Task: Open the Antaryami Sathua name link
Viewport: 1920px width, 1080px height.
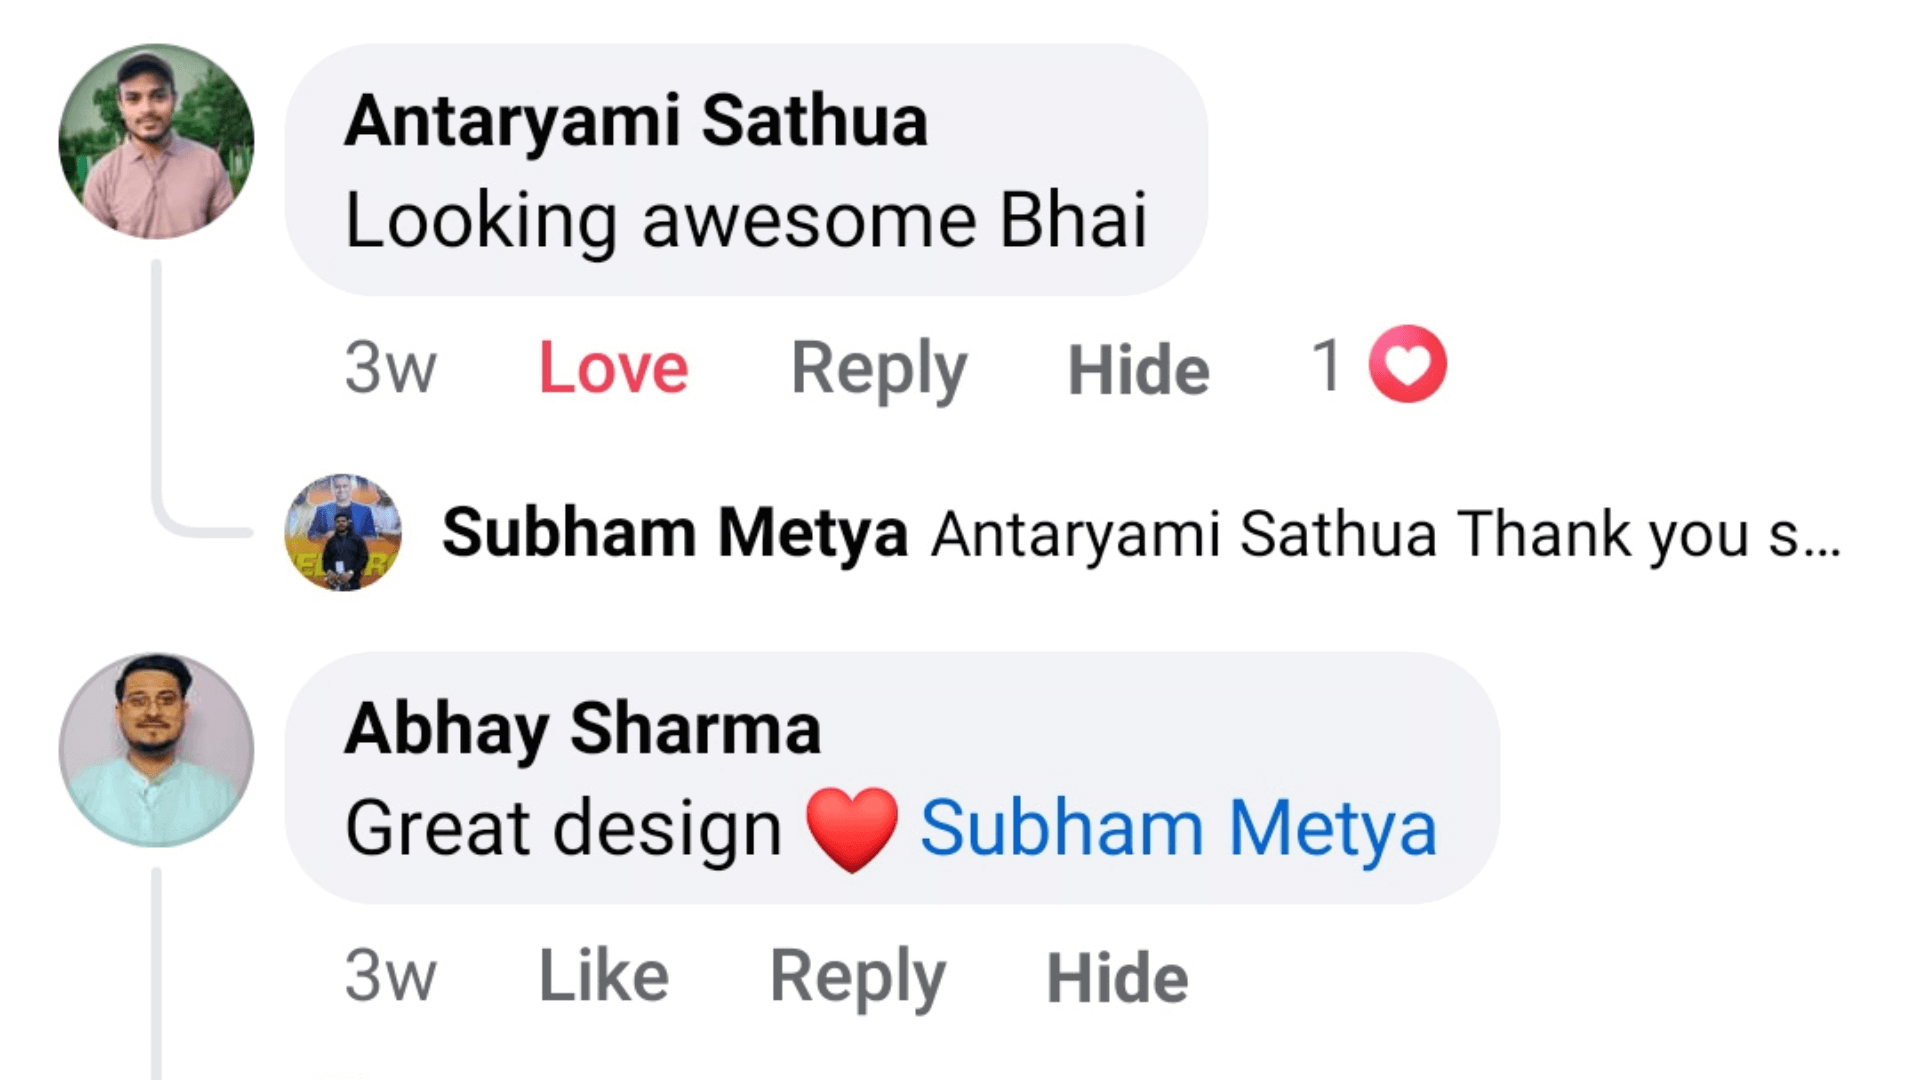Action: tap(636, 121)
